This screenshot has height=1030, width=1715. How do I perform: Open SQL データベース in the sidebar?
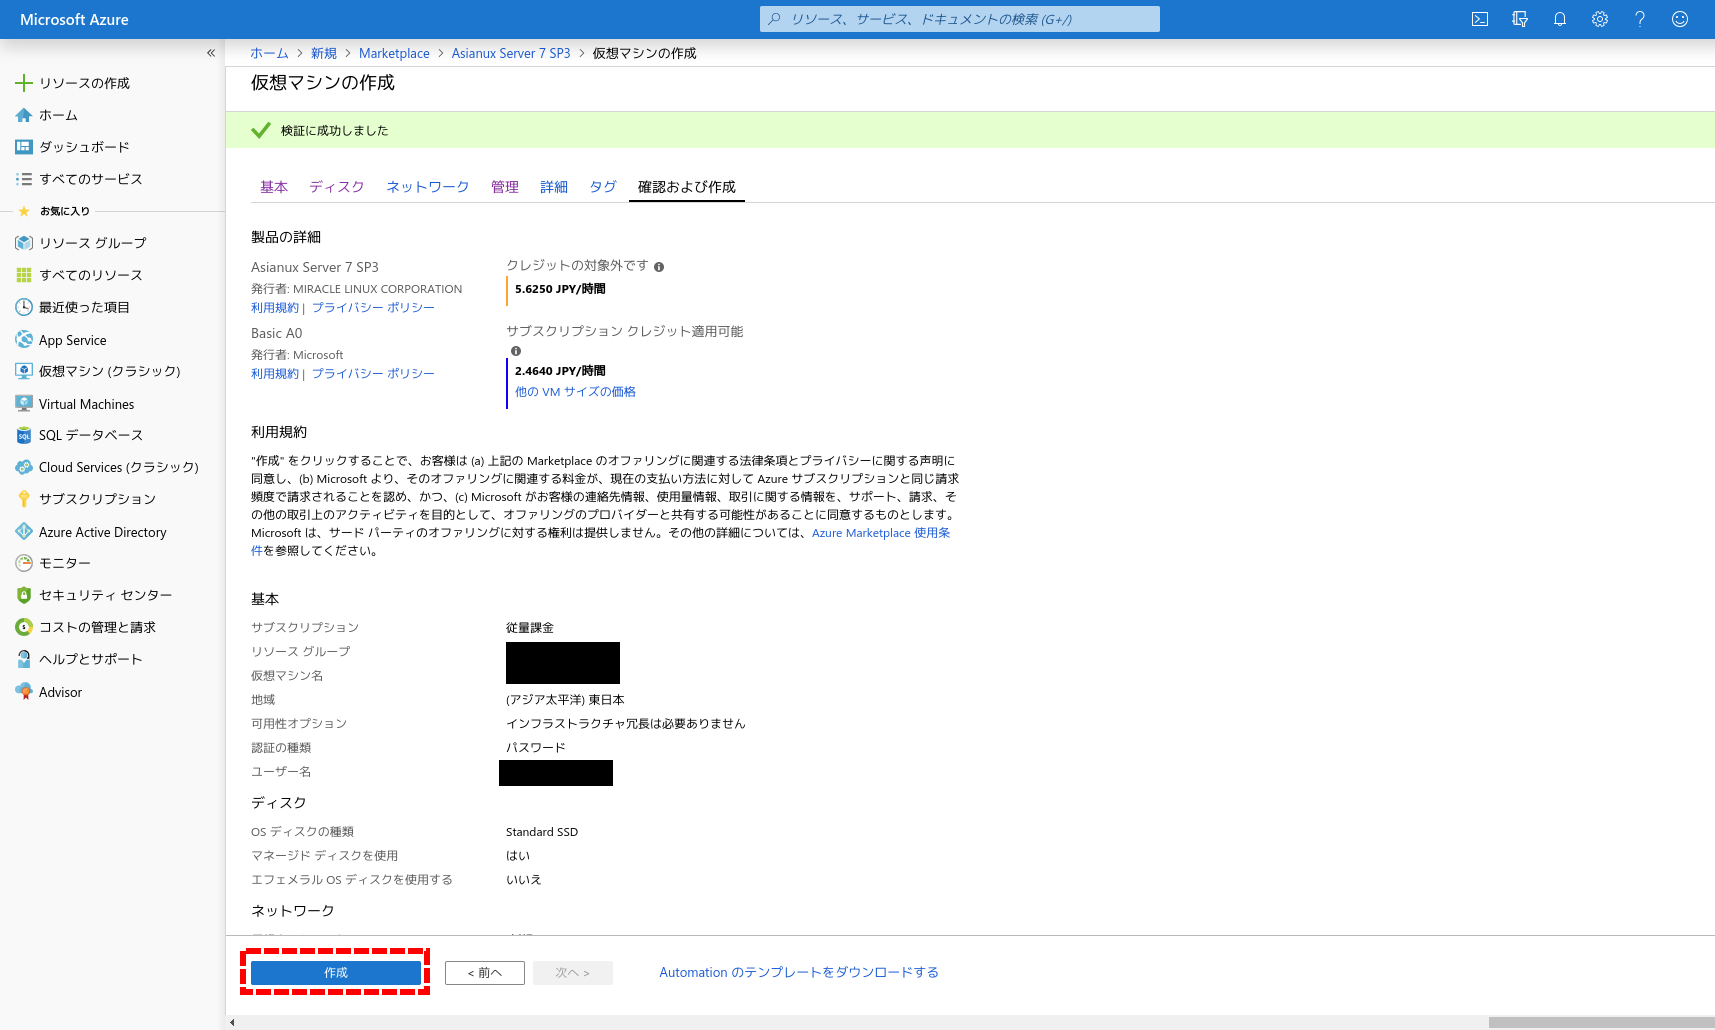(x=90, y=435)
